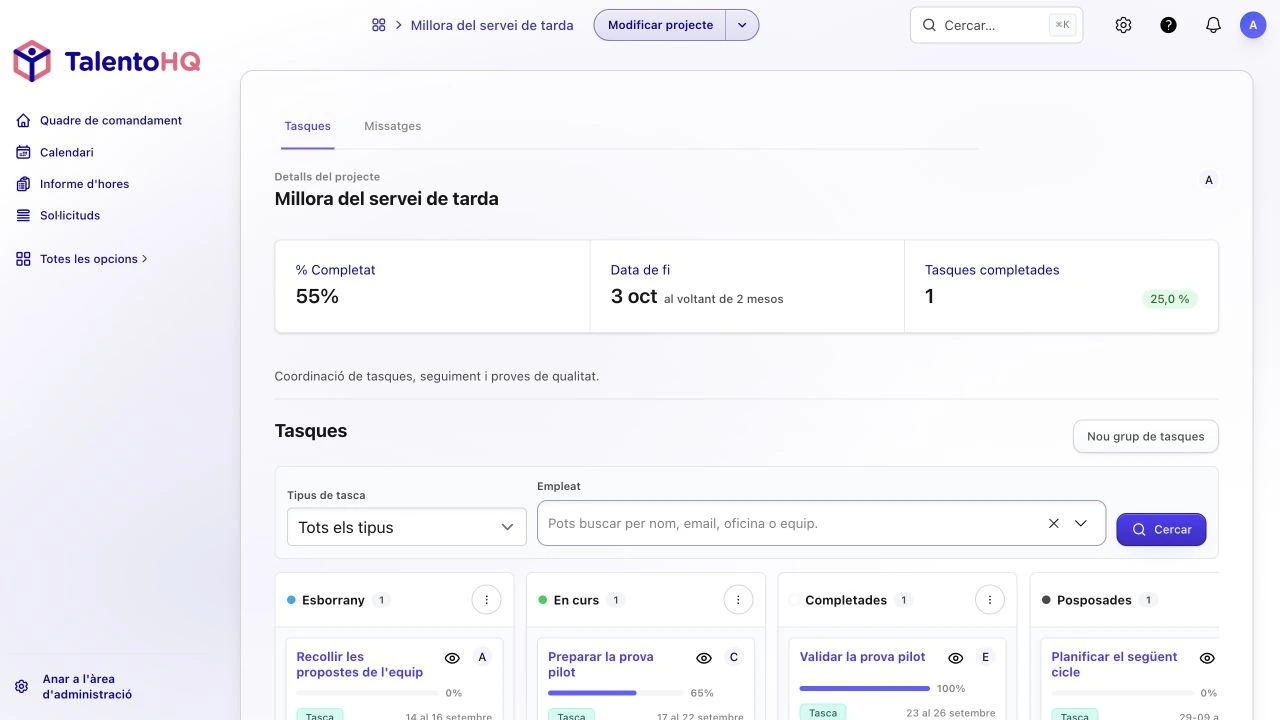Open the Tipus de tasca dropdown
Screen dimensions: 1280x720
pos(406,527)
